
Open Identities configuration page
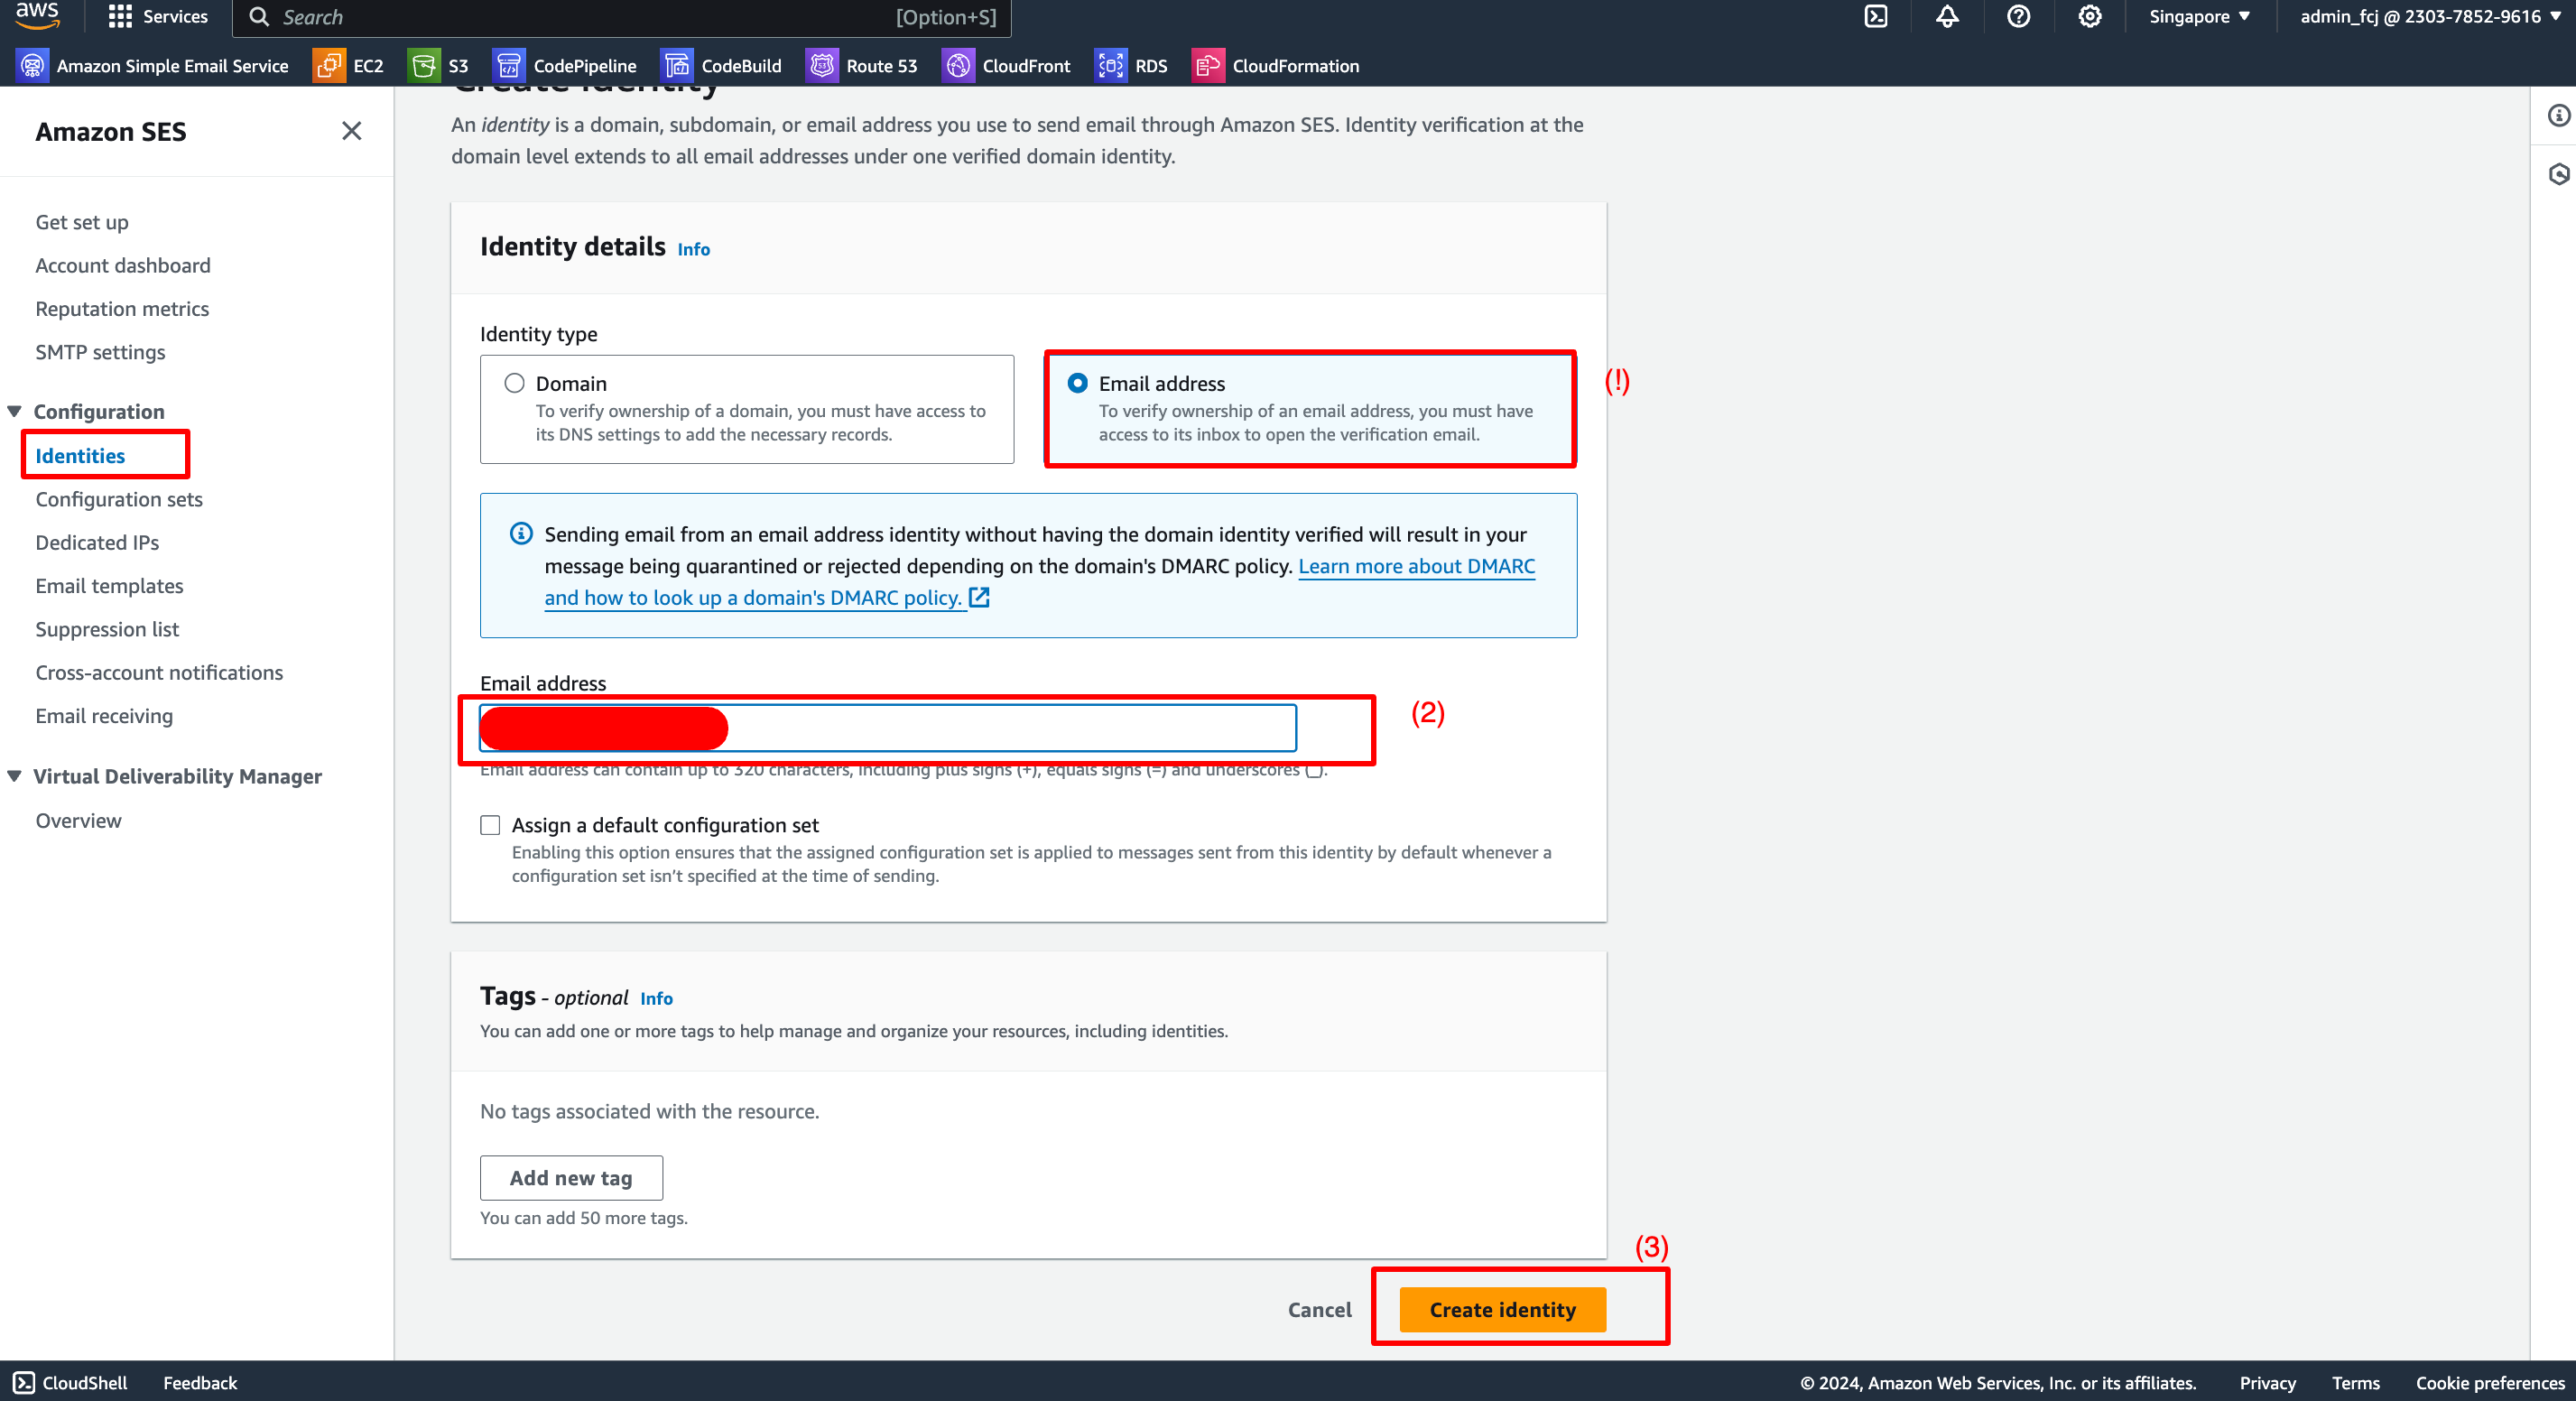[81, 456]
